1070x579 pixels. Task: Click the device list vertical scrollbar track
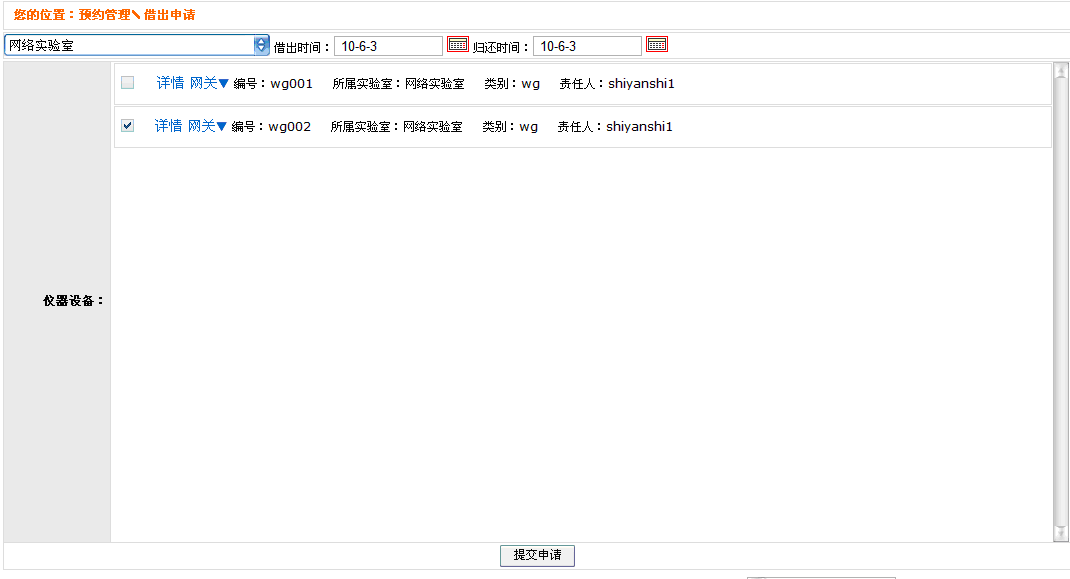point(1060,300)
